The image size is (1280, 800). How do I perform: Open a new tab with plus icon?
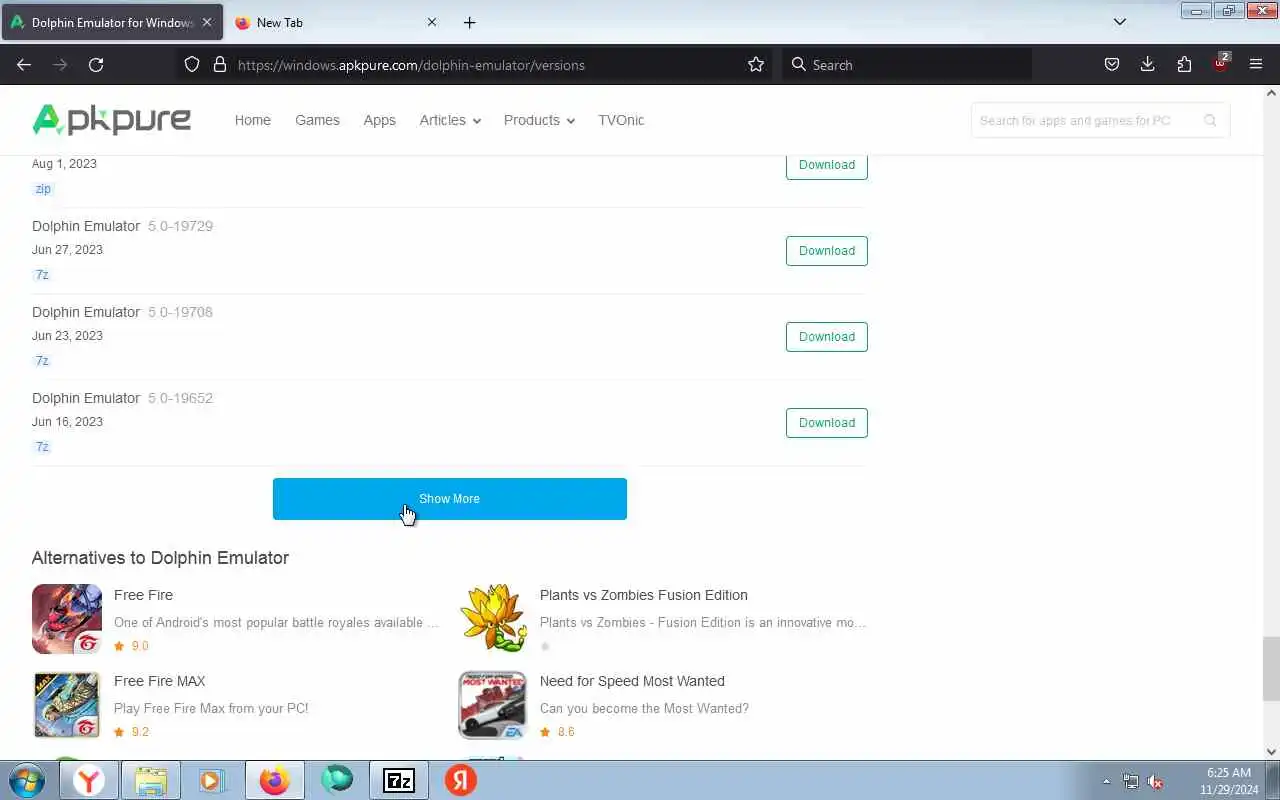click(x=470, y=22)
